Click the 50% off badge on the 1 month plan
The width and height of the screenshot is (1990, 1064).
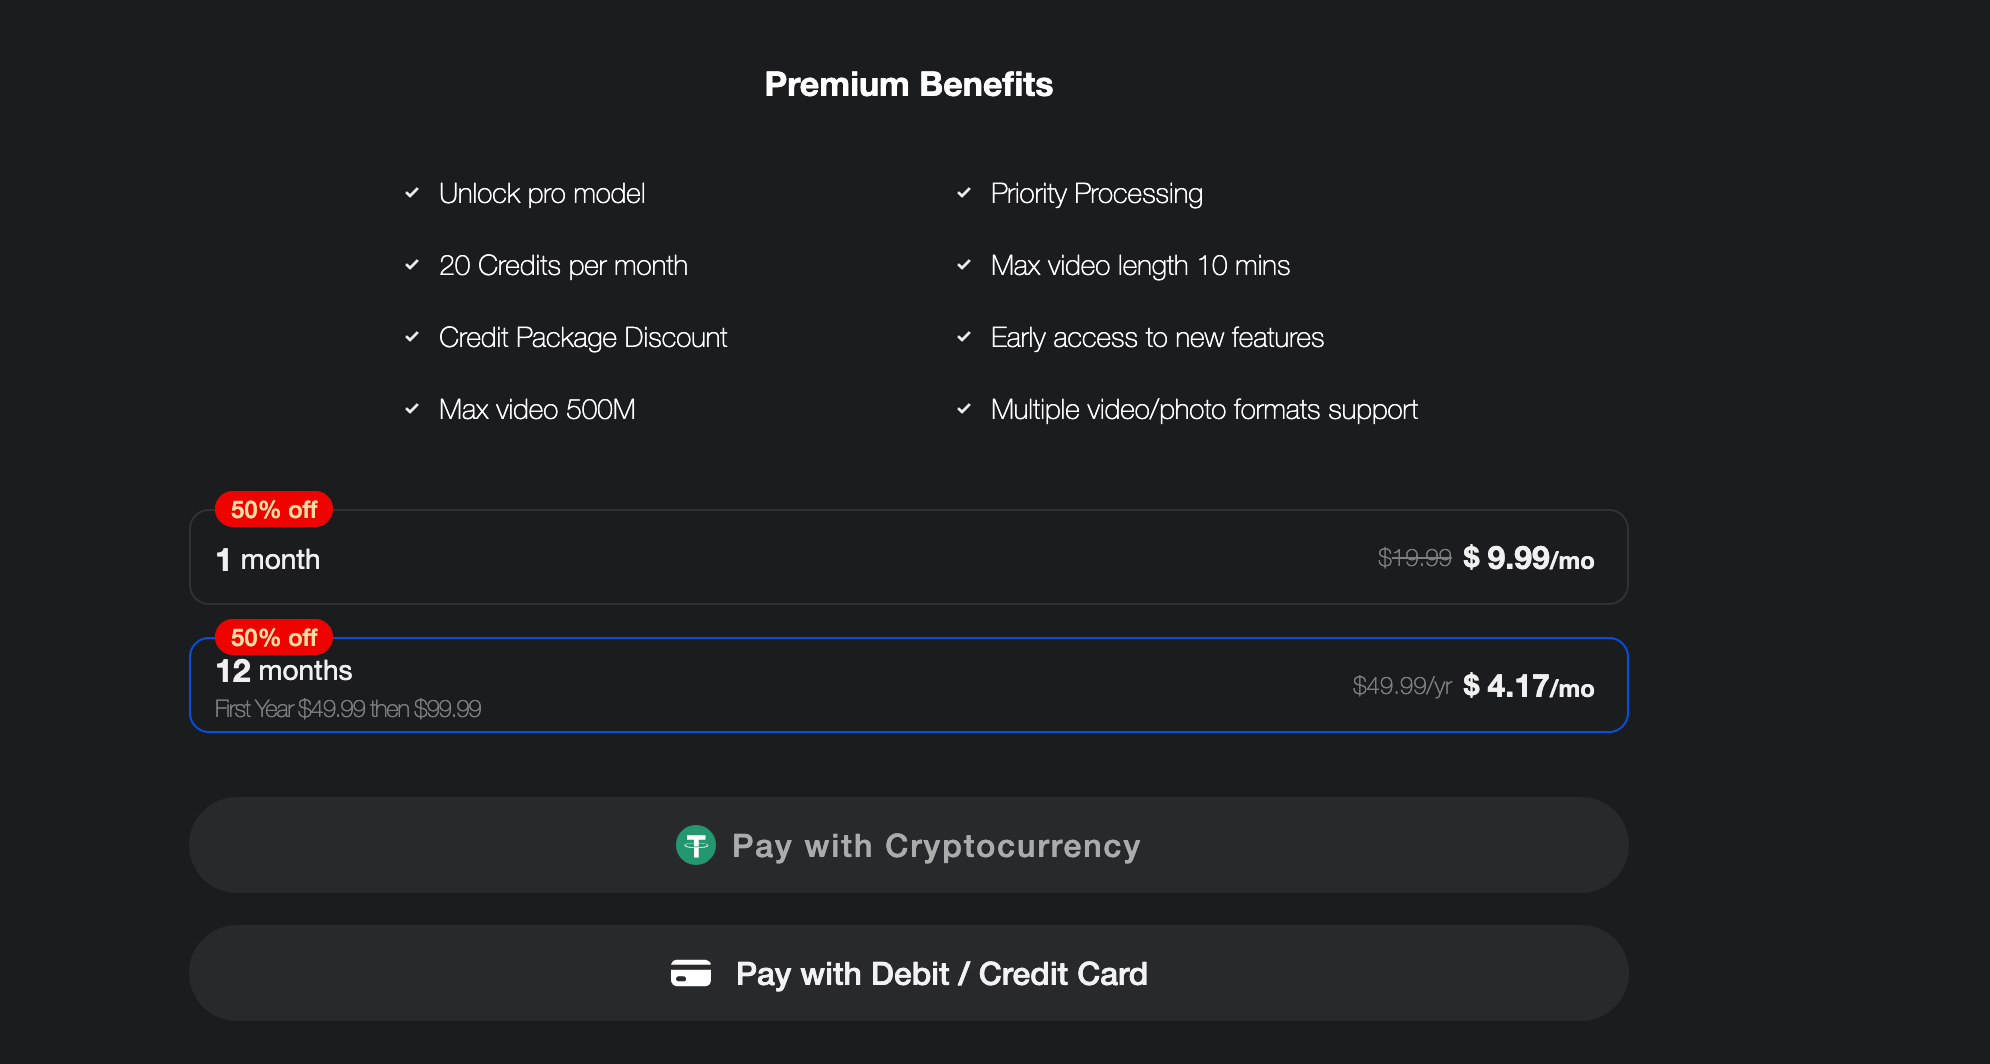pyautogui.click(x=274, y=510)
